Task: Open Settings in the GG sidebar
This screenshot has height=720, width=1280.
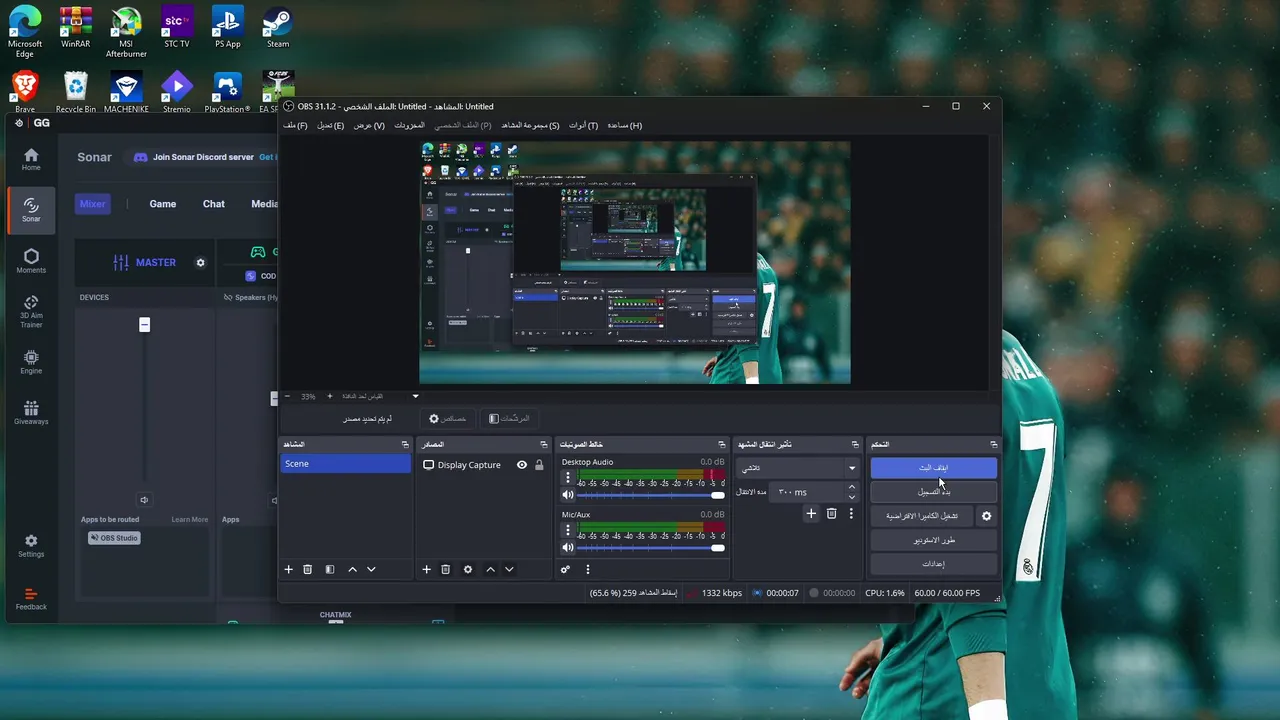Action: [31, 545]
